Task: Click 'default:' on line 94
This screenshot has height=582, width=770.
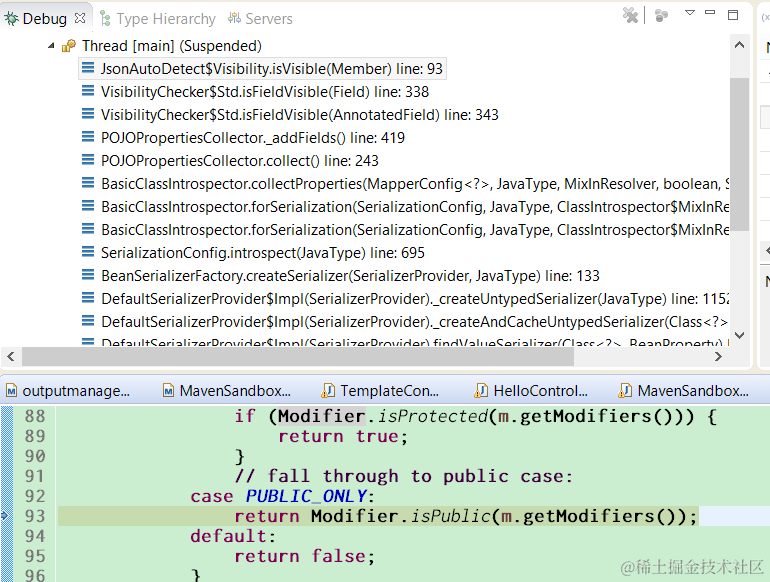Action: 233,536
